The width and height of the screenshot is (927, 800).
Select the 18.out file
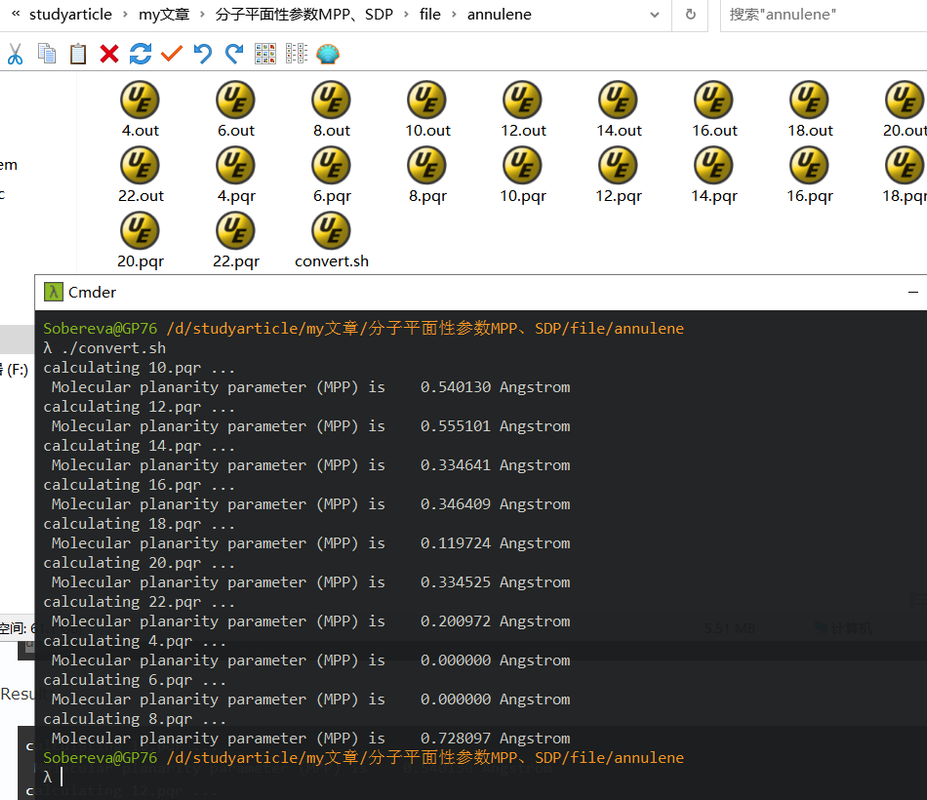tap(811, 110)
